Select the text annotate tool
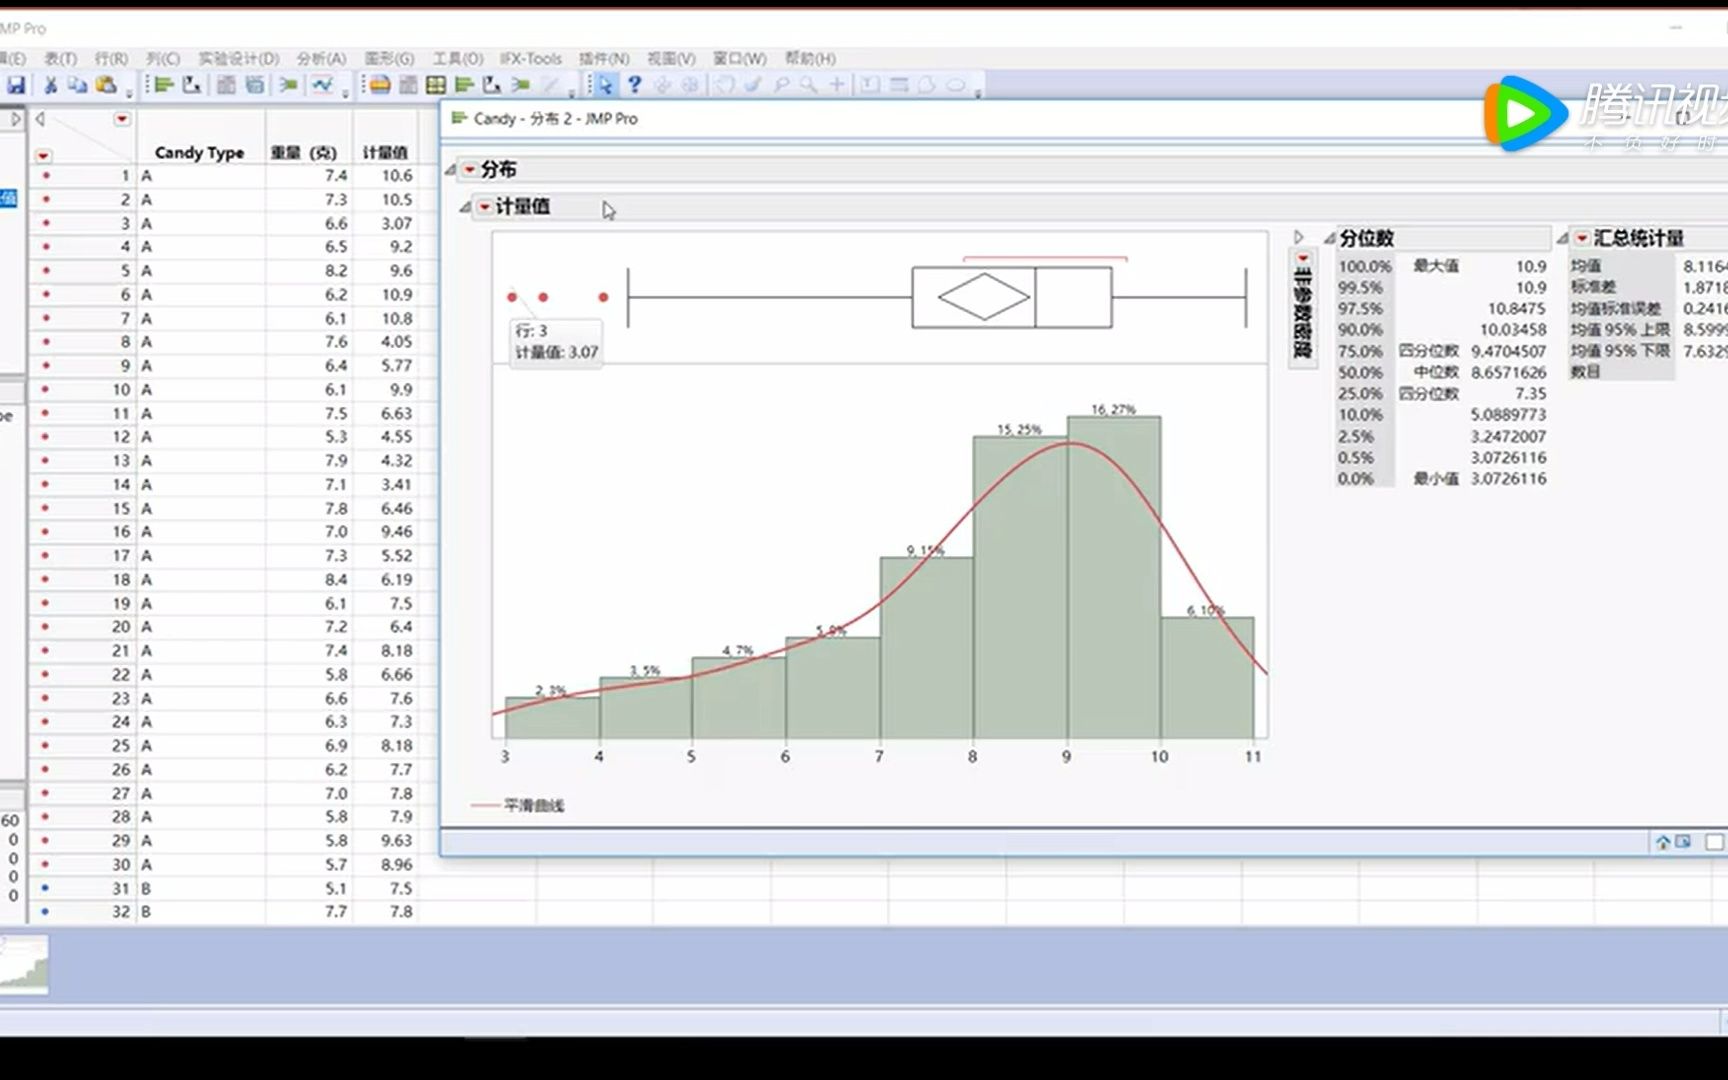The height and width of the screenshot is (1080, 1728). pyautogui.click(x=870, y=86)
